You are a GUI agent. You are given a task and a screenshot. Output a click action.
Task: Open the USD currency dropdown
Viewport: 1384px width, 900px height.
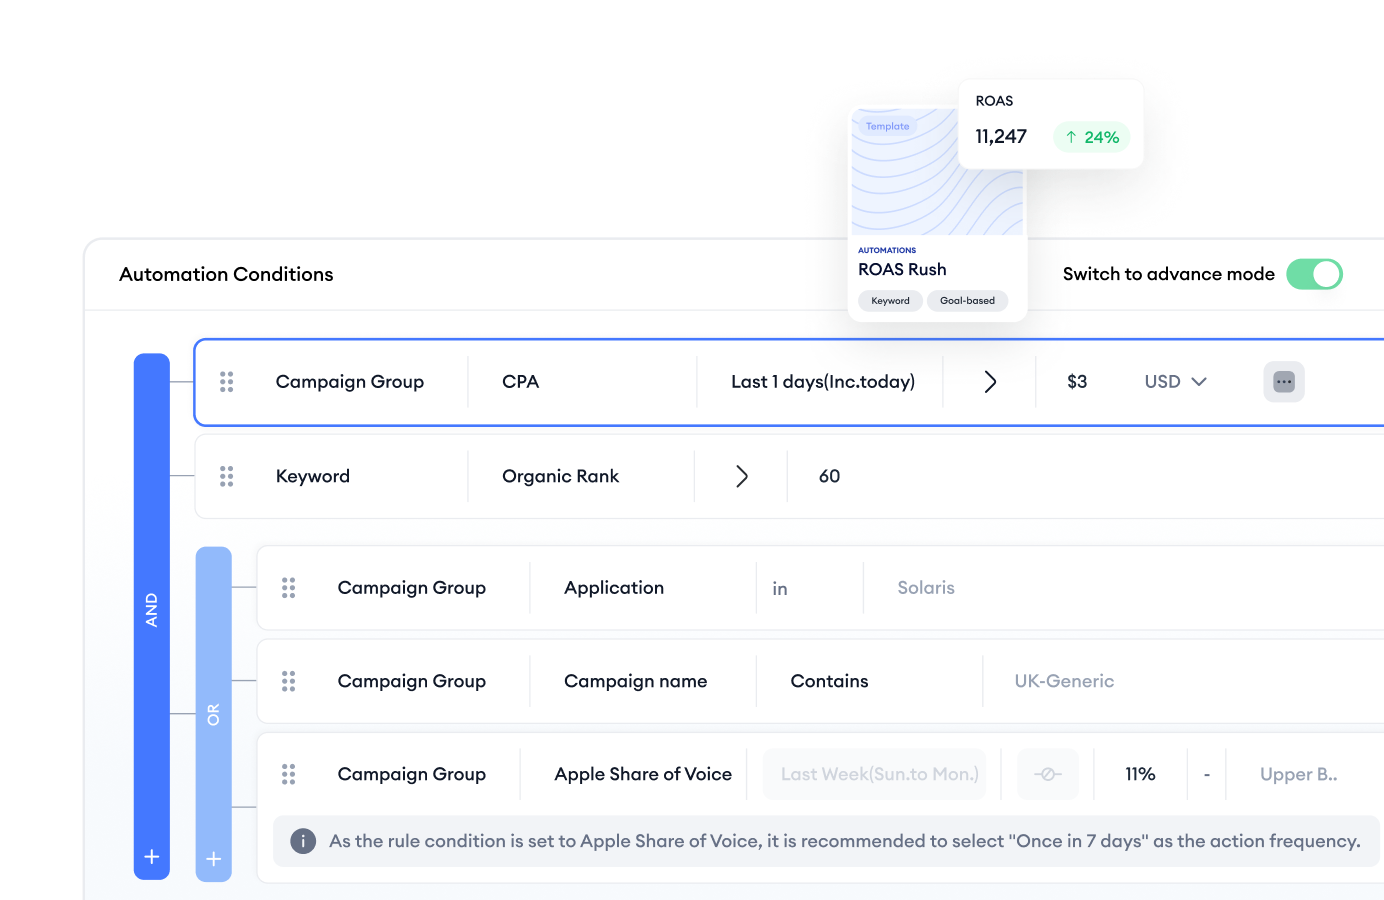[x=1175, y=381]
